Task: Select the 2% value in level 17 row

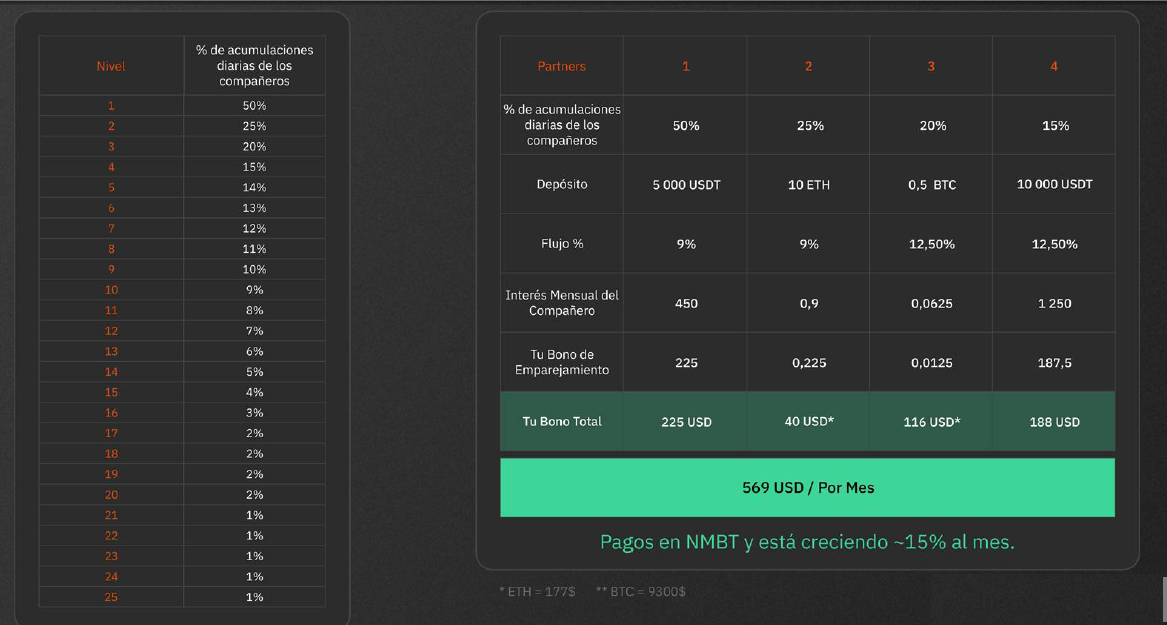Action: [x=255, y=433]
